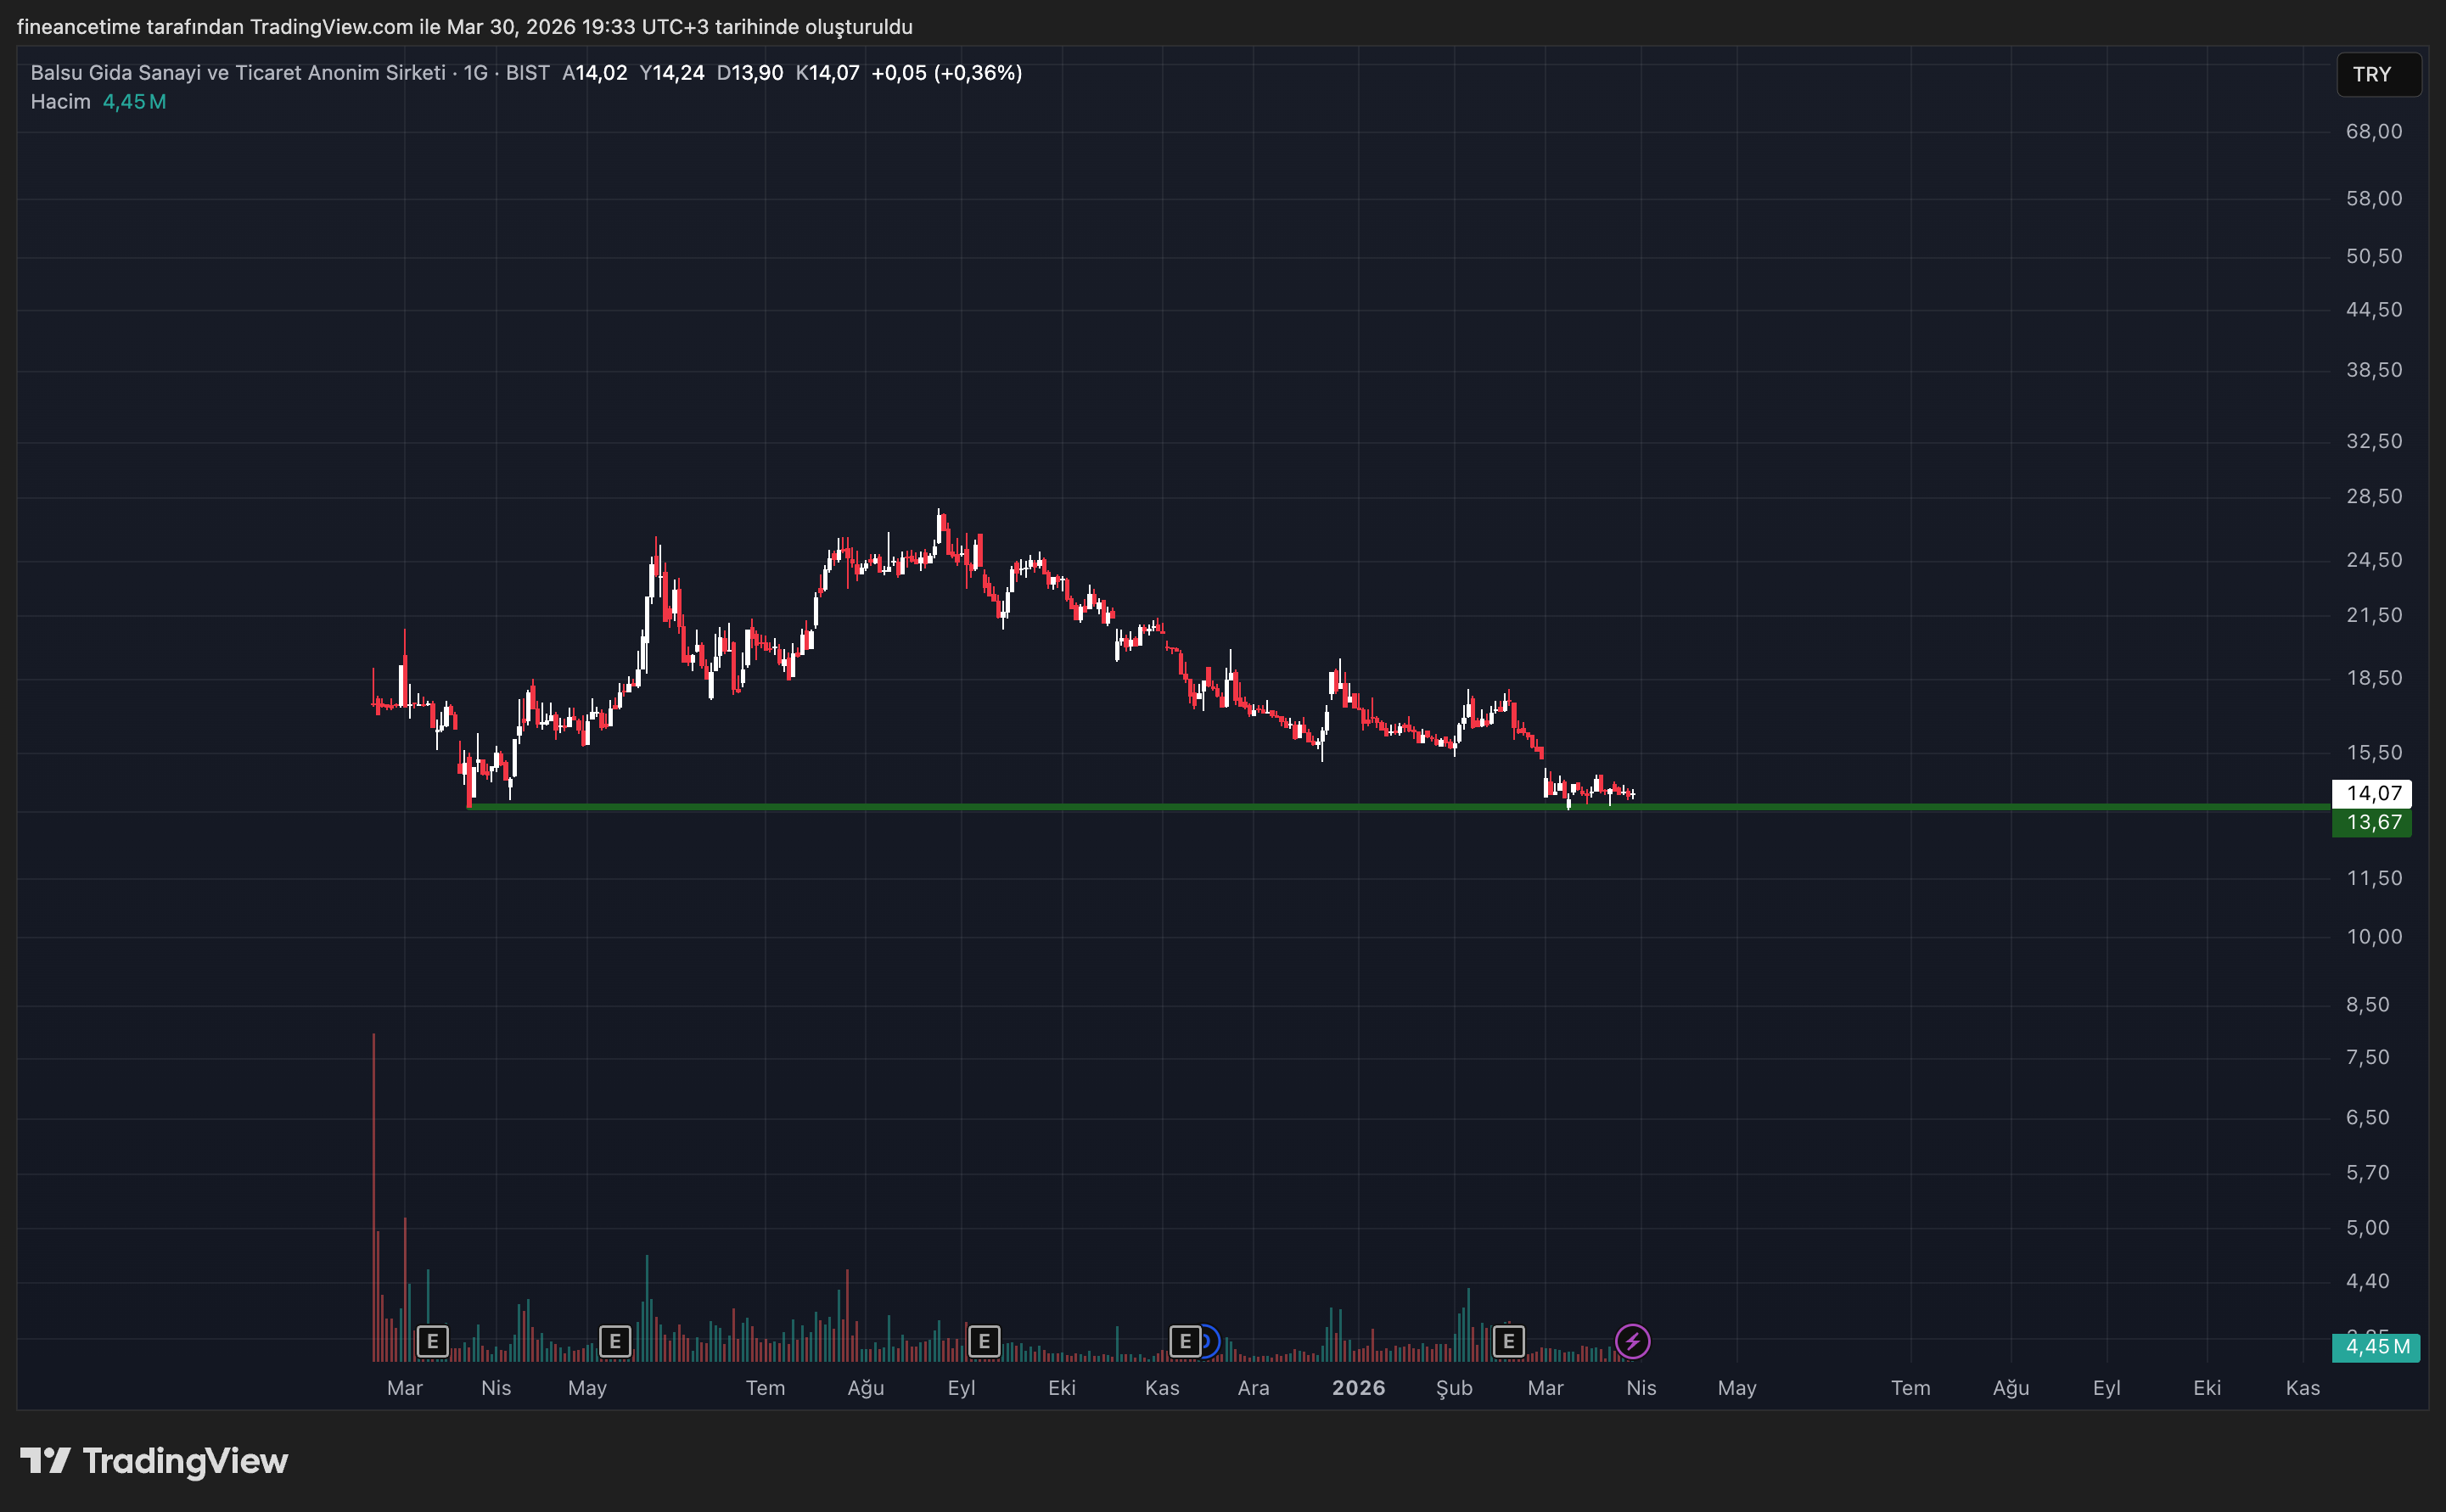The width and height of the screenshot is (2446, 1512).
Task: Open the 1G timeframe selector
Action: 477,72
